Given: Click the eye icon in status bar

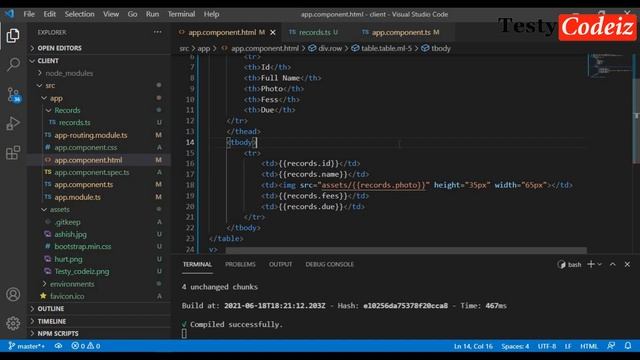Looking at the screenshot, I should click(58, 346).
